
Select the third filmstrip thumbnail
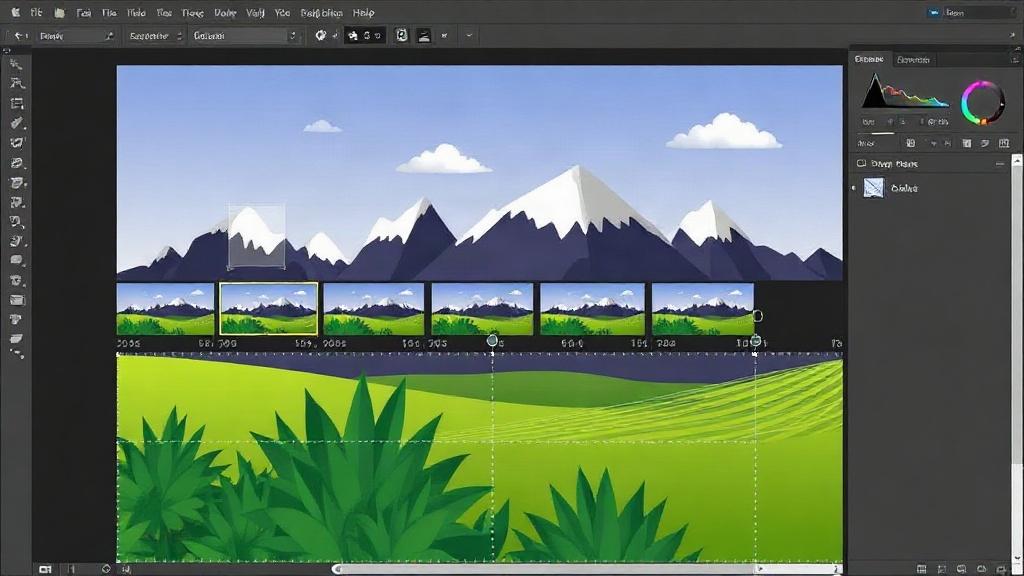[374, 309]
